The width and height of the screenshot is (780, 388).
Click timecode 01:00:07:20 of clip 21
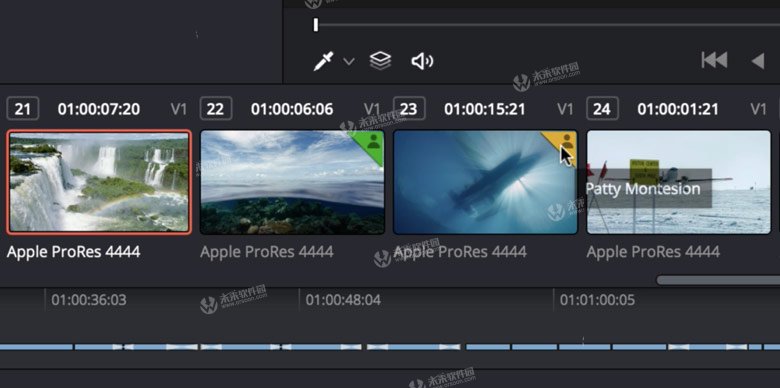[98, 109]
